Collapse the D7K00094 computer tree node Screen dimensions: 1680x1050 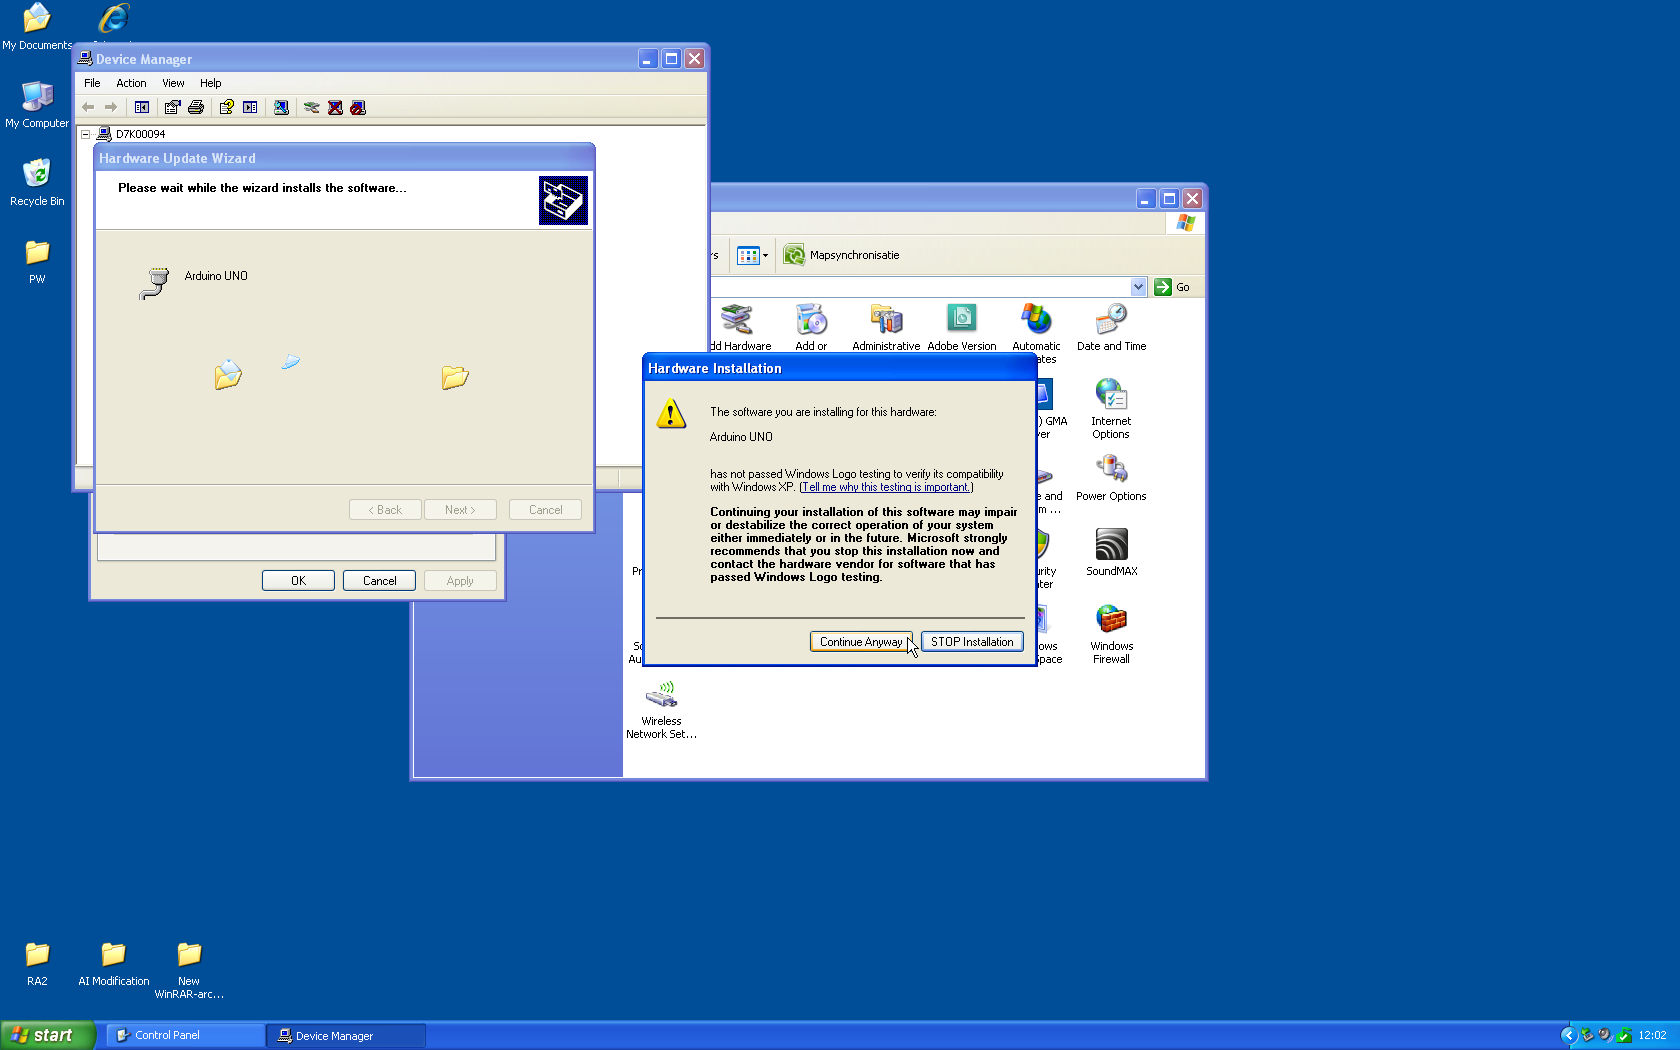(x=86, y=134)
